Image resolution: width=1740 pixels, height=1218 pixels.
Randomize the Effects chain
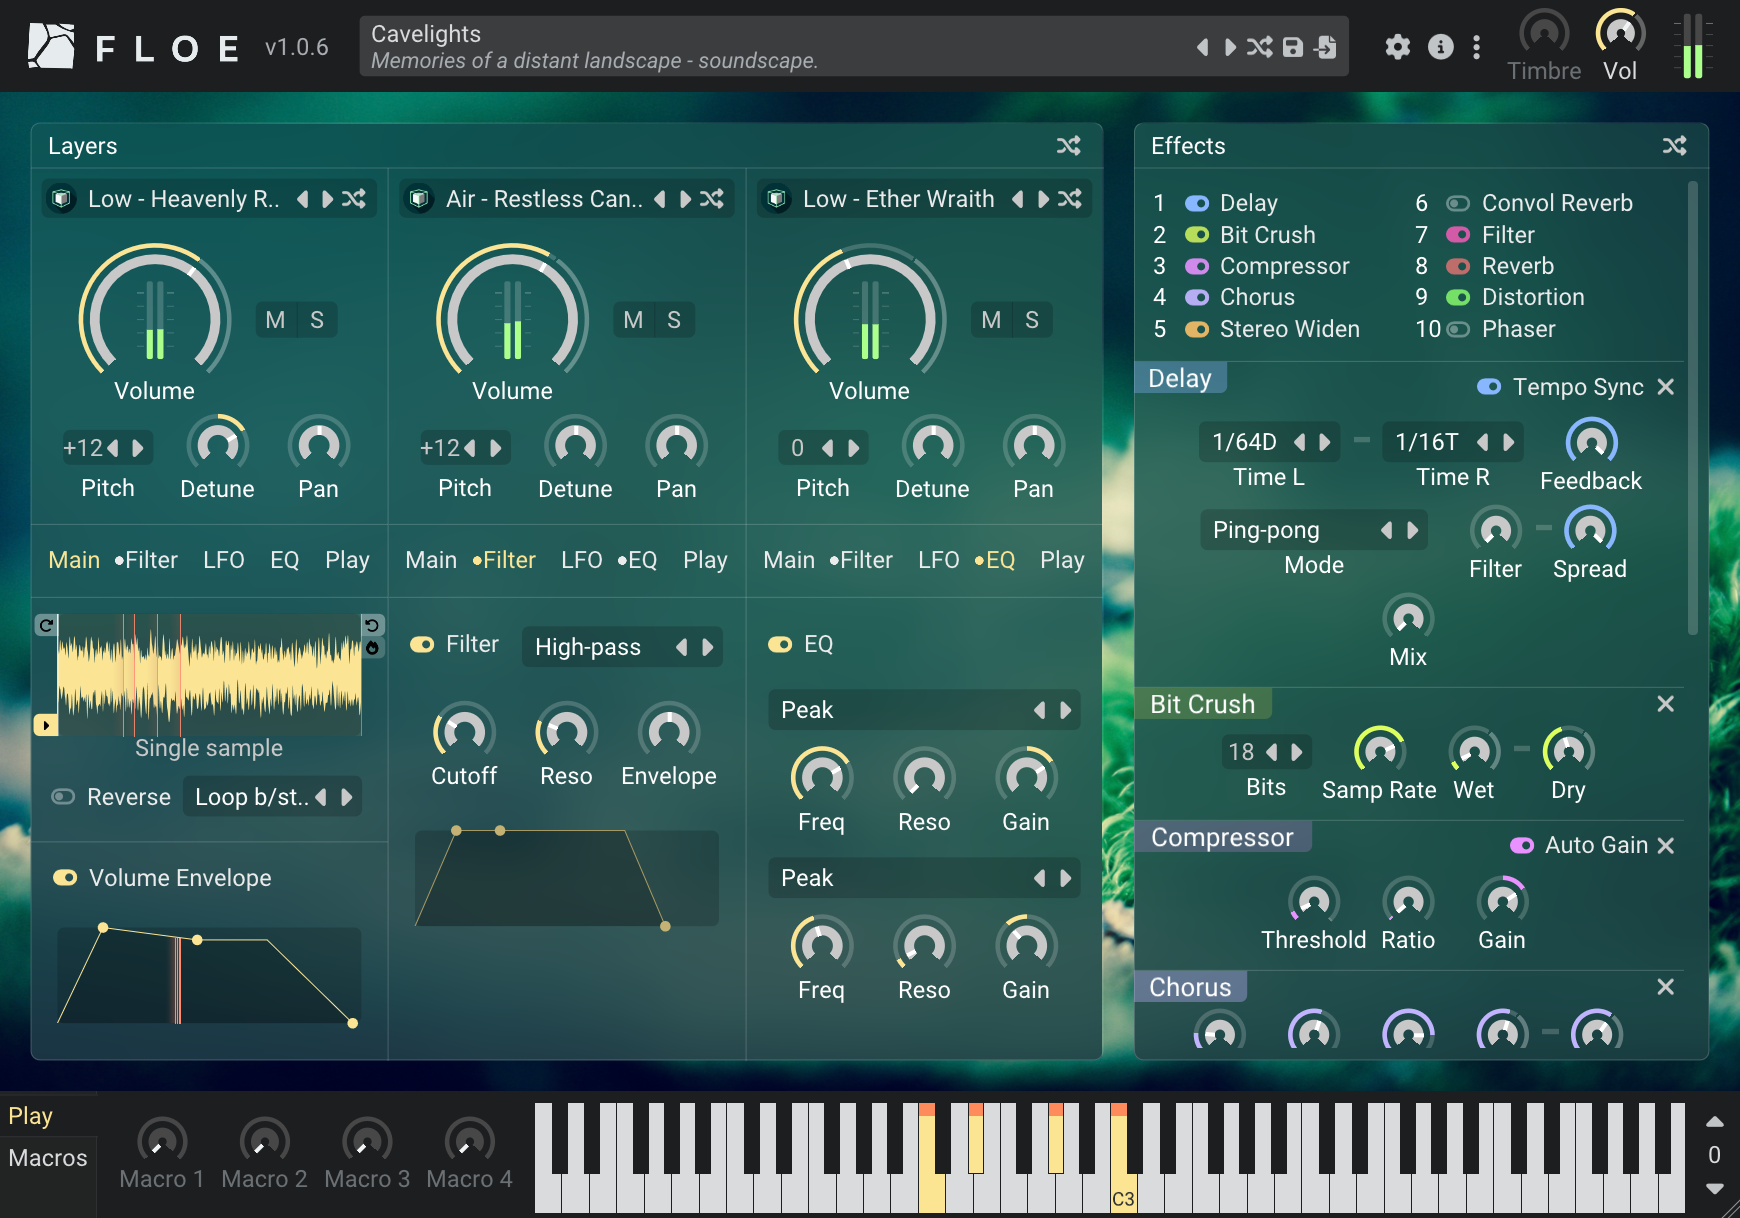(x=1675, y=145)
